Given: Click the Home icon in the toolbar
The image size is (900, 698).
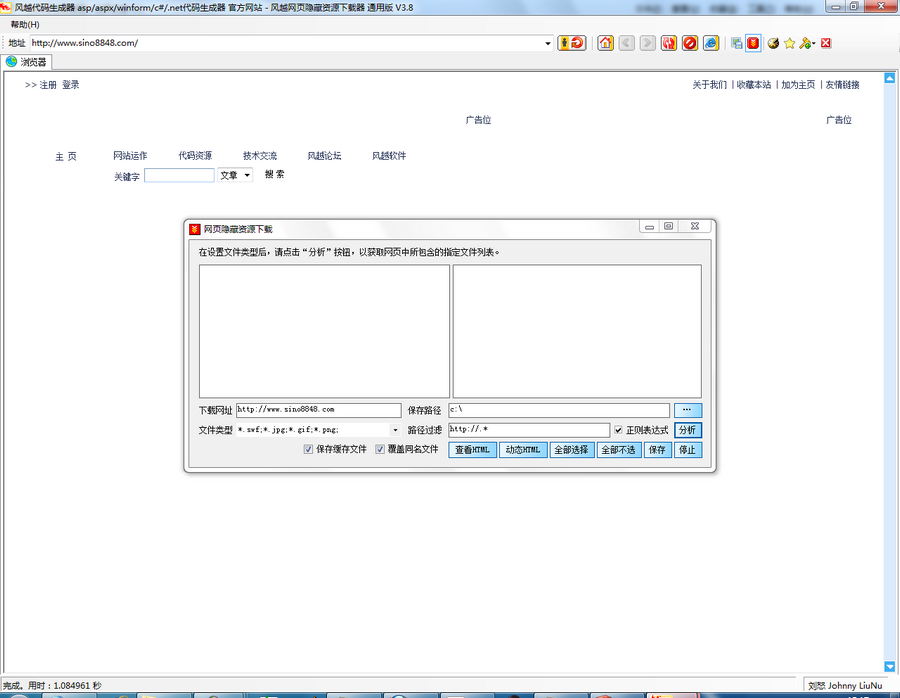Looking at the screenshot, I should pyautogui.click(x=605, y=43).
